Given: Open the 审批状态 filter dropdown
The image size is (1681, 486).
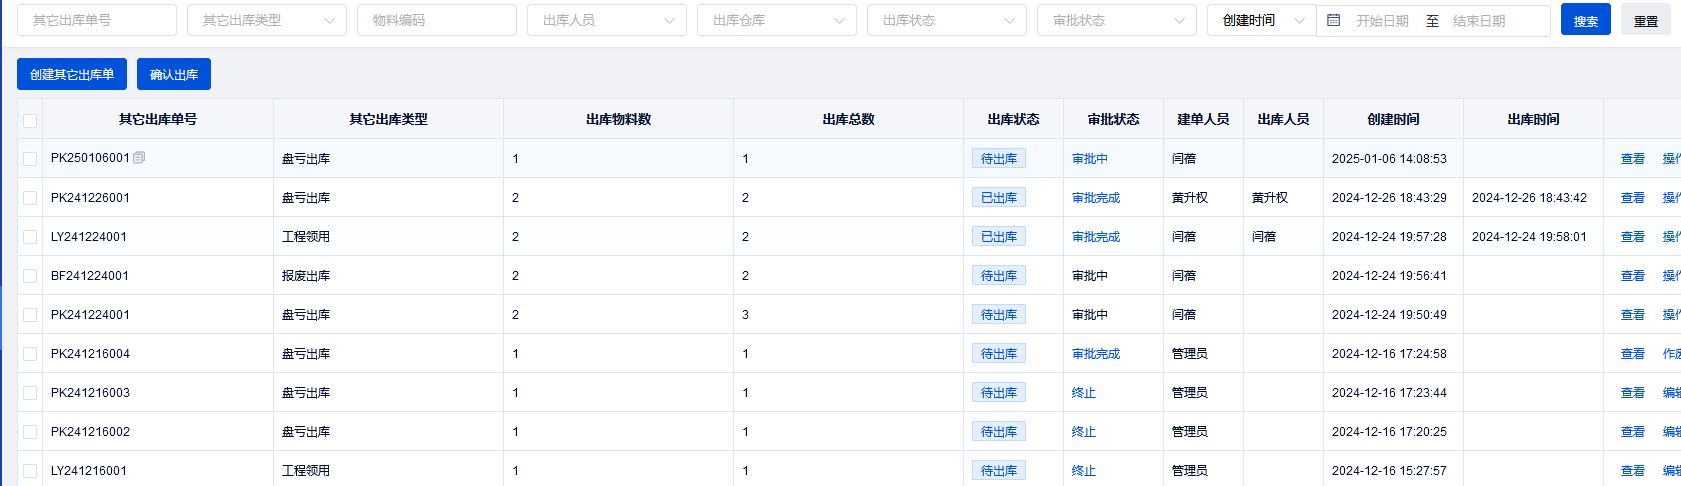Looking at the screenshot, I should click(1116, 20).
